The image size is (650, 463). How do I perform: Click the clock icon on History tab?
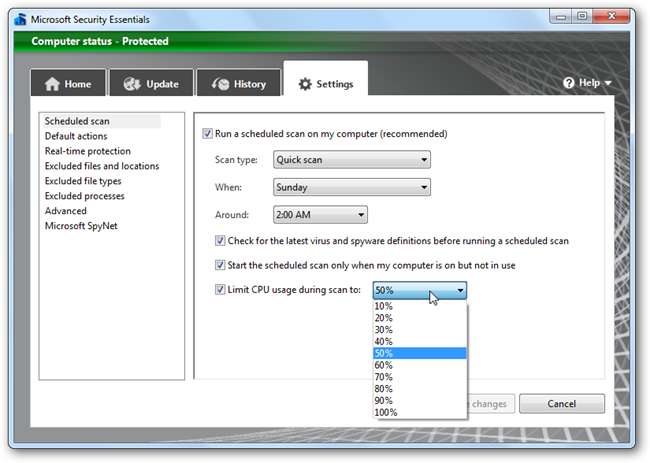click(x=221, y=84)
